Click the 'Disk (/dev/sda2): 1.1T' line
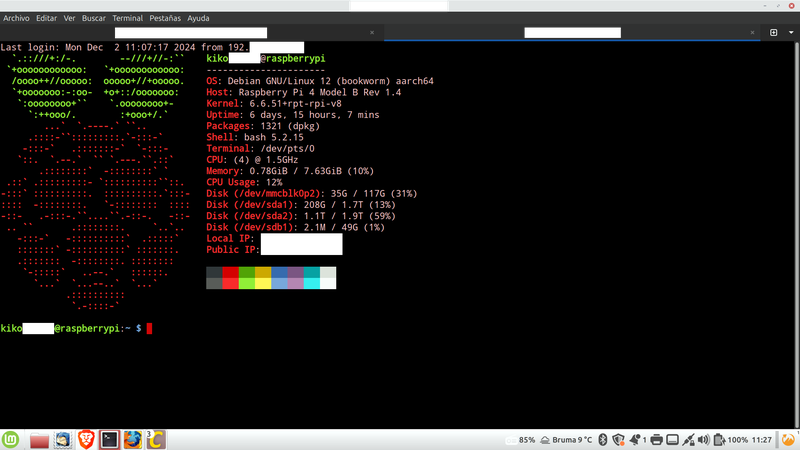This screenshot has width=800, height=450. pyautogui.click(x=301, y=216)
